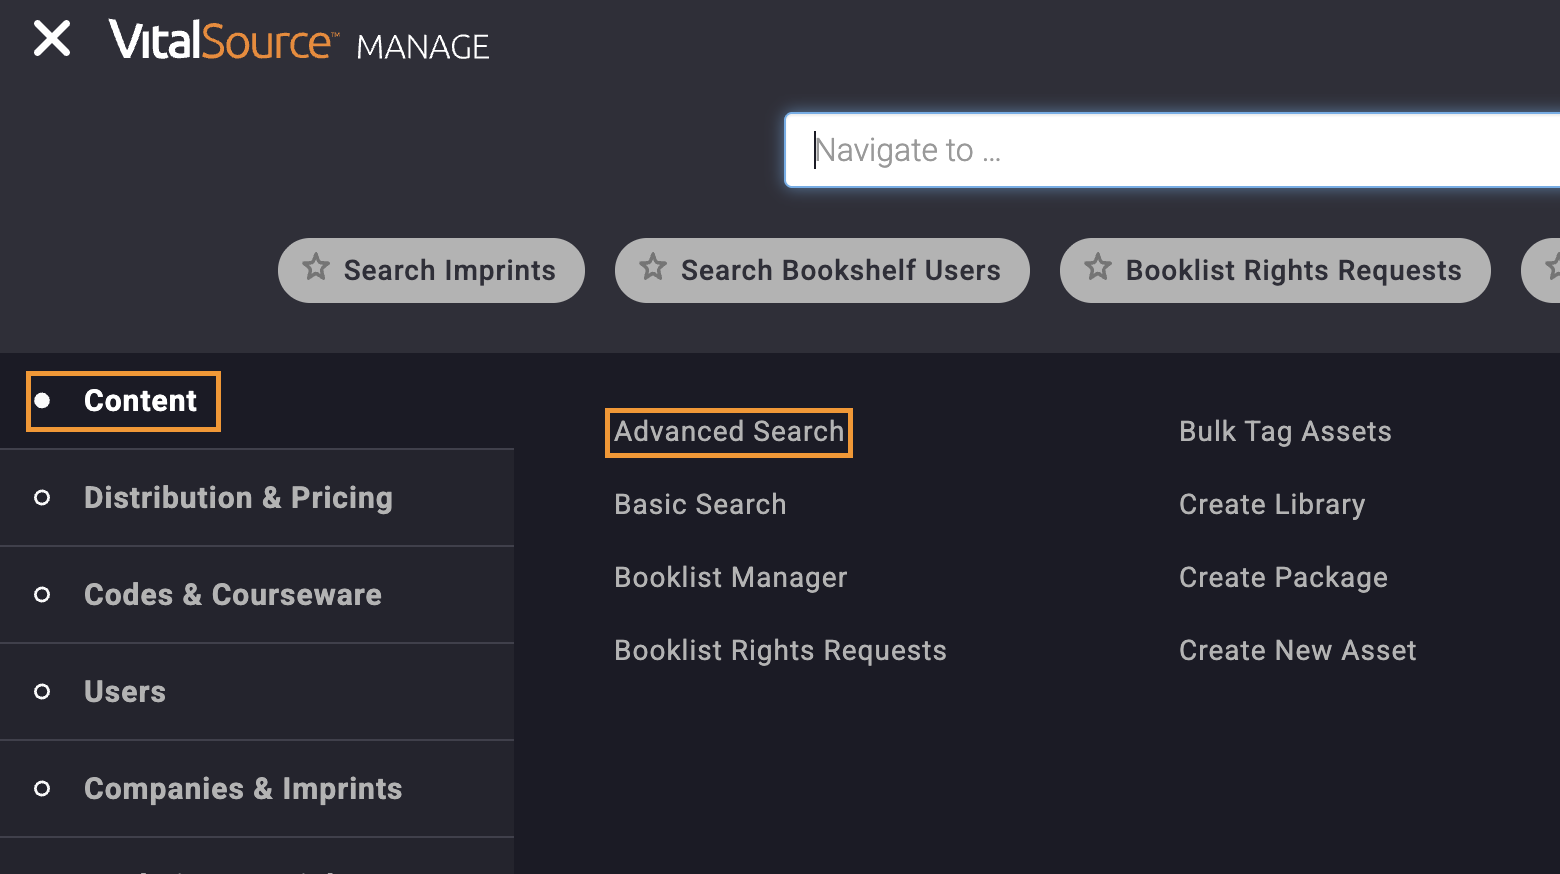Click the filled bullet icon beside Content
Image resolution: width=1560 pixels, height=874 pixels.
click(43, 400)
